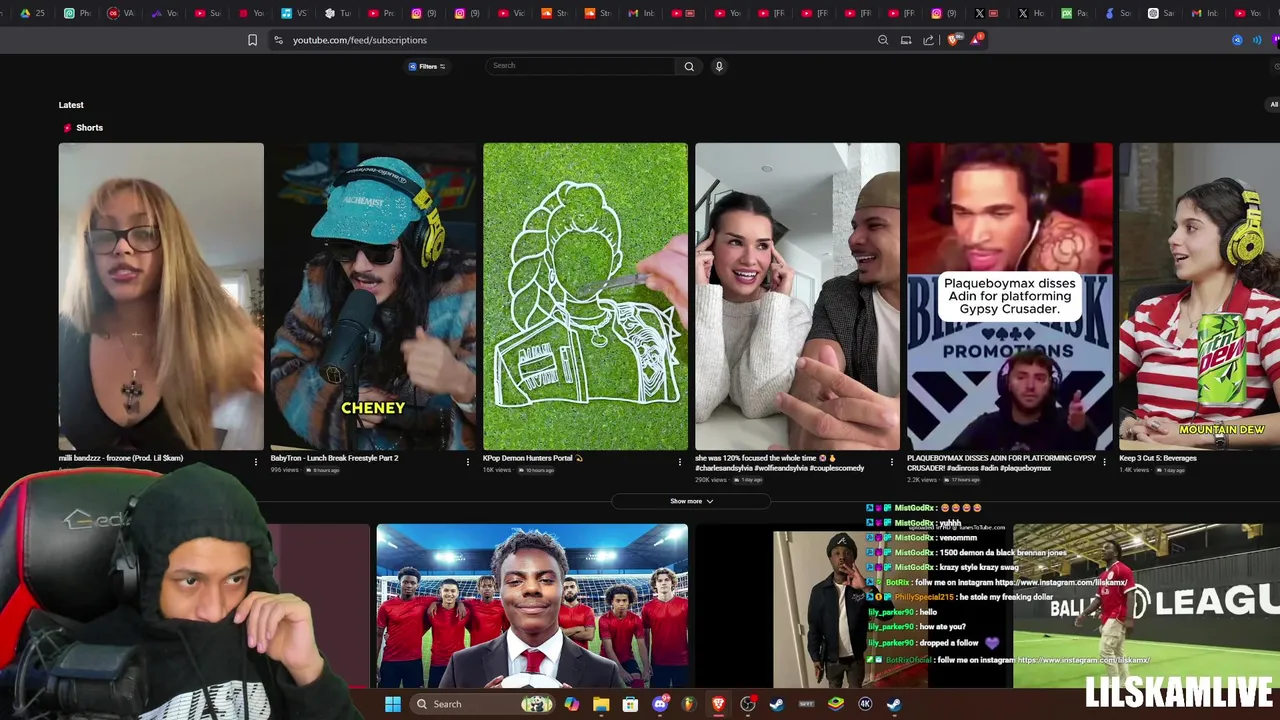This screenshot has width=1280, height=720.
Task: Click the Shorts section heading
Action: point(89,128)
